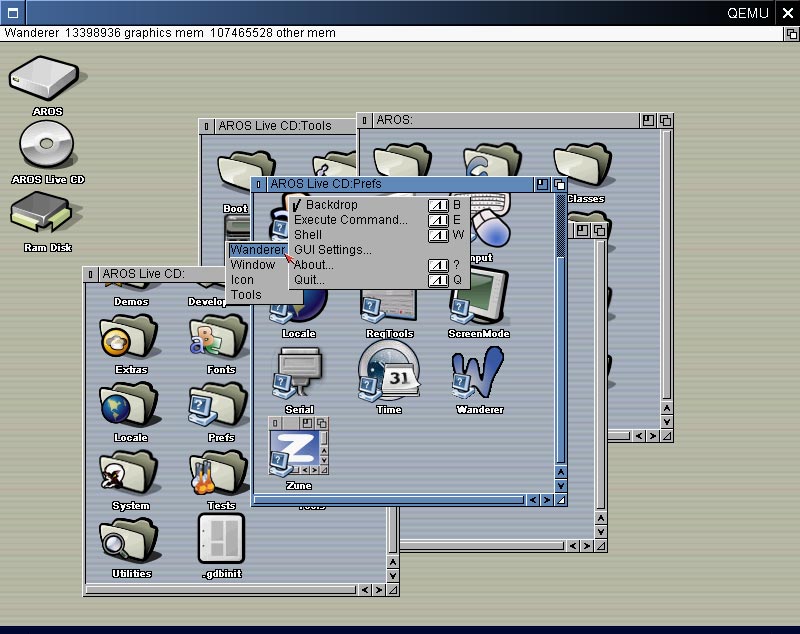This screenshot has height=634, width=800.
Task: Click scroll right arrow in Prefs window
Action: (546, 500)
